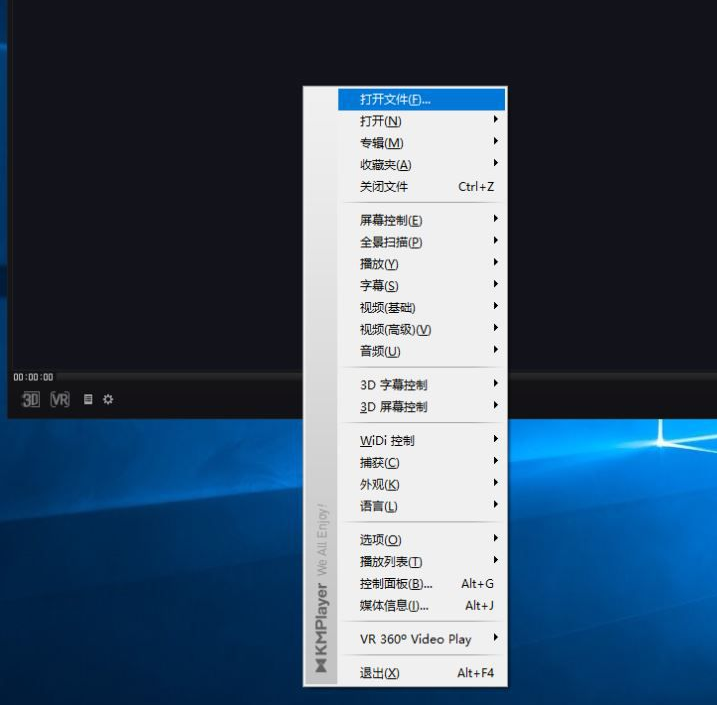Expand the 语言(L) submenu
This screenshot has width=717, height=705.
[378, 506]
